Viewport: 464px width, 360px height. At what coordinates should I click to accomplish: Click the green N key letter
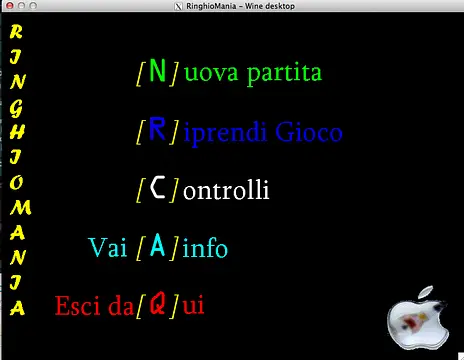pyautogui.click(x=157, y=70)
